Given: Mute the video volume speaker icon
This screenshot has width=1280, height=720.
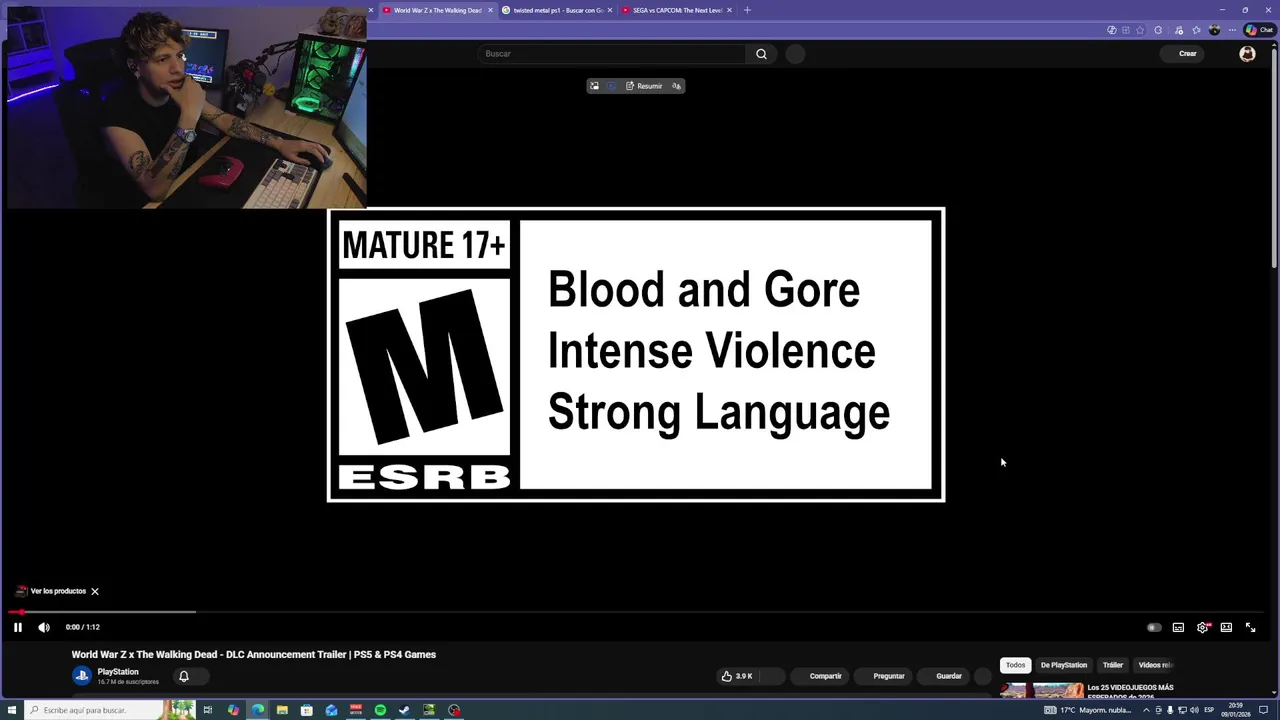Looking at the screenshot, I should point(44,627).
